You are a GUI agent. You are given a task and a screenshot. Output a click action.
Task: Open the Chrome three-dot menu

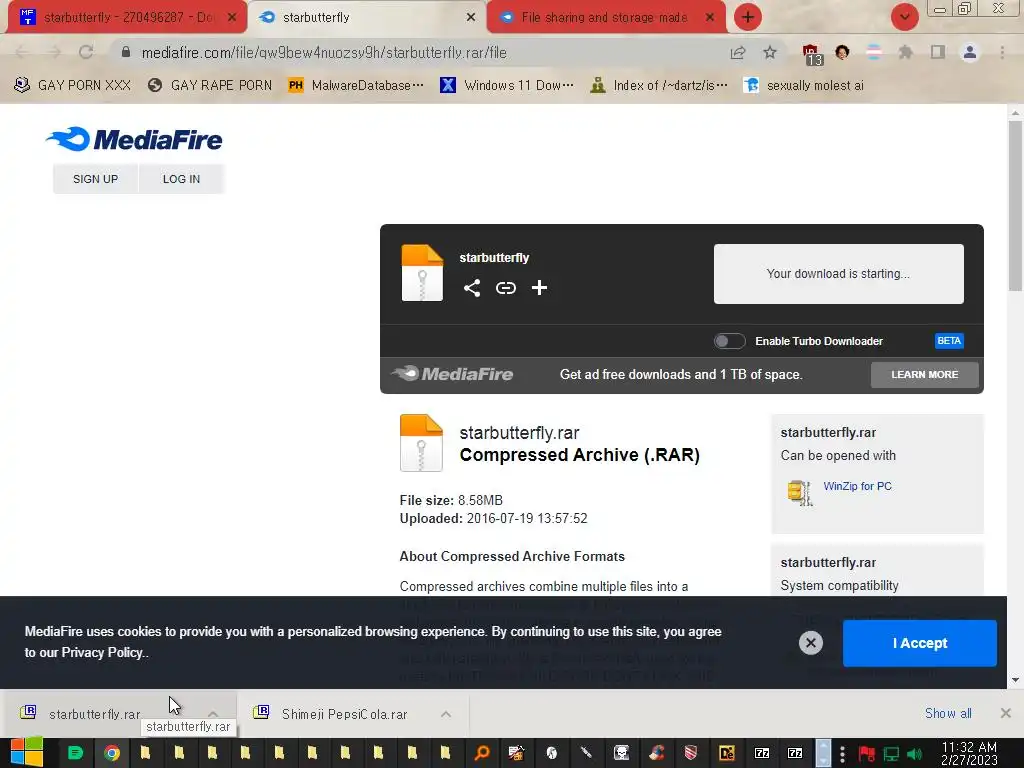(1002, 52)
